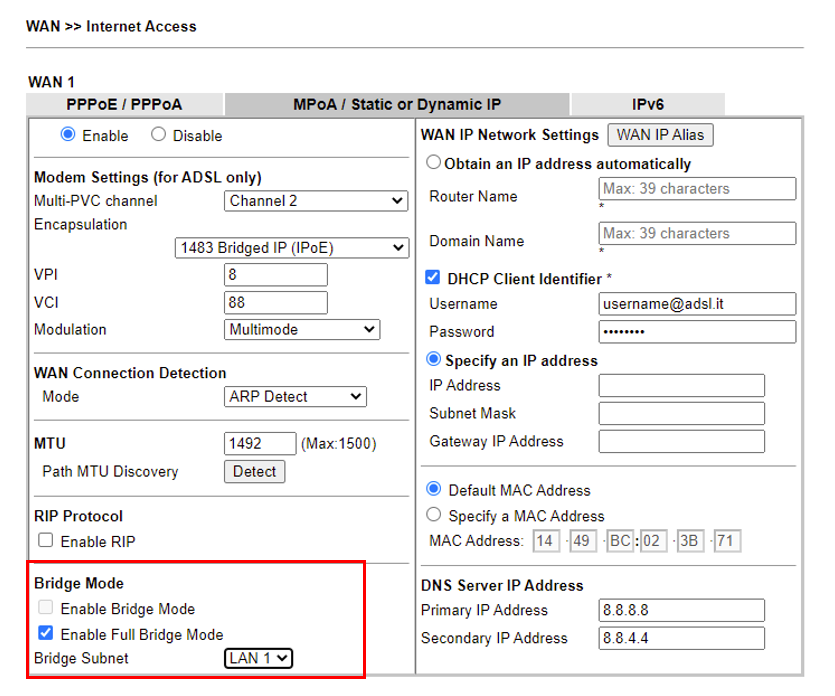The height and width of the screenshot is (696, 835).
Task: Click the MAC Address field containing 49
Action: click(583, 541)
